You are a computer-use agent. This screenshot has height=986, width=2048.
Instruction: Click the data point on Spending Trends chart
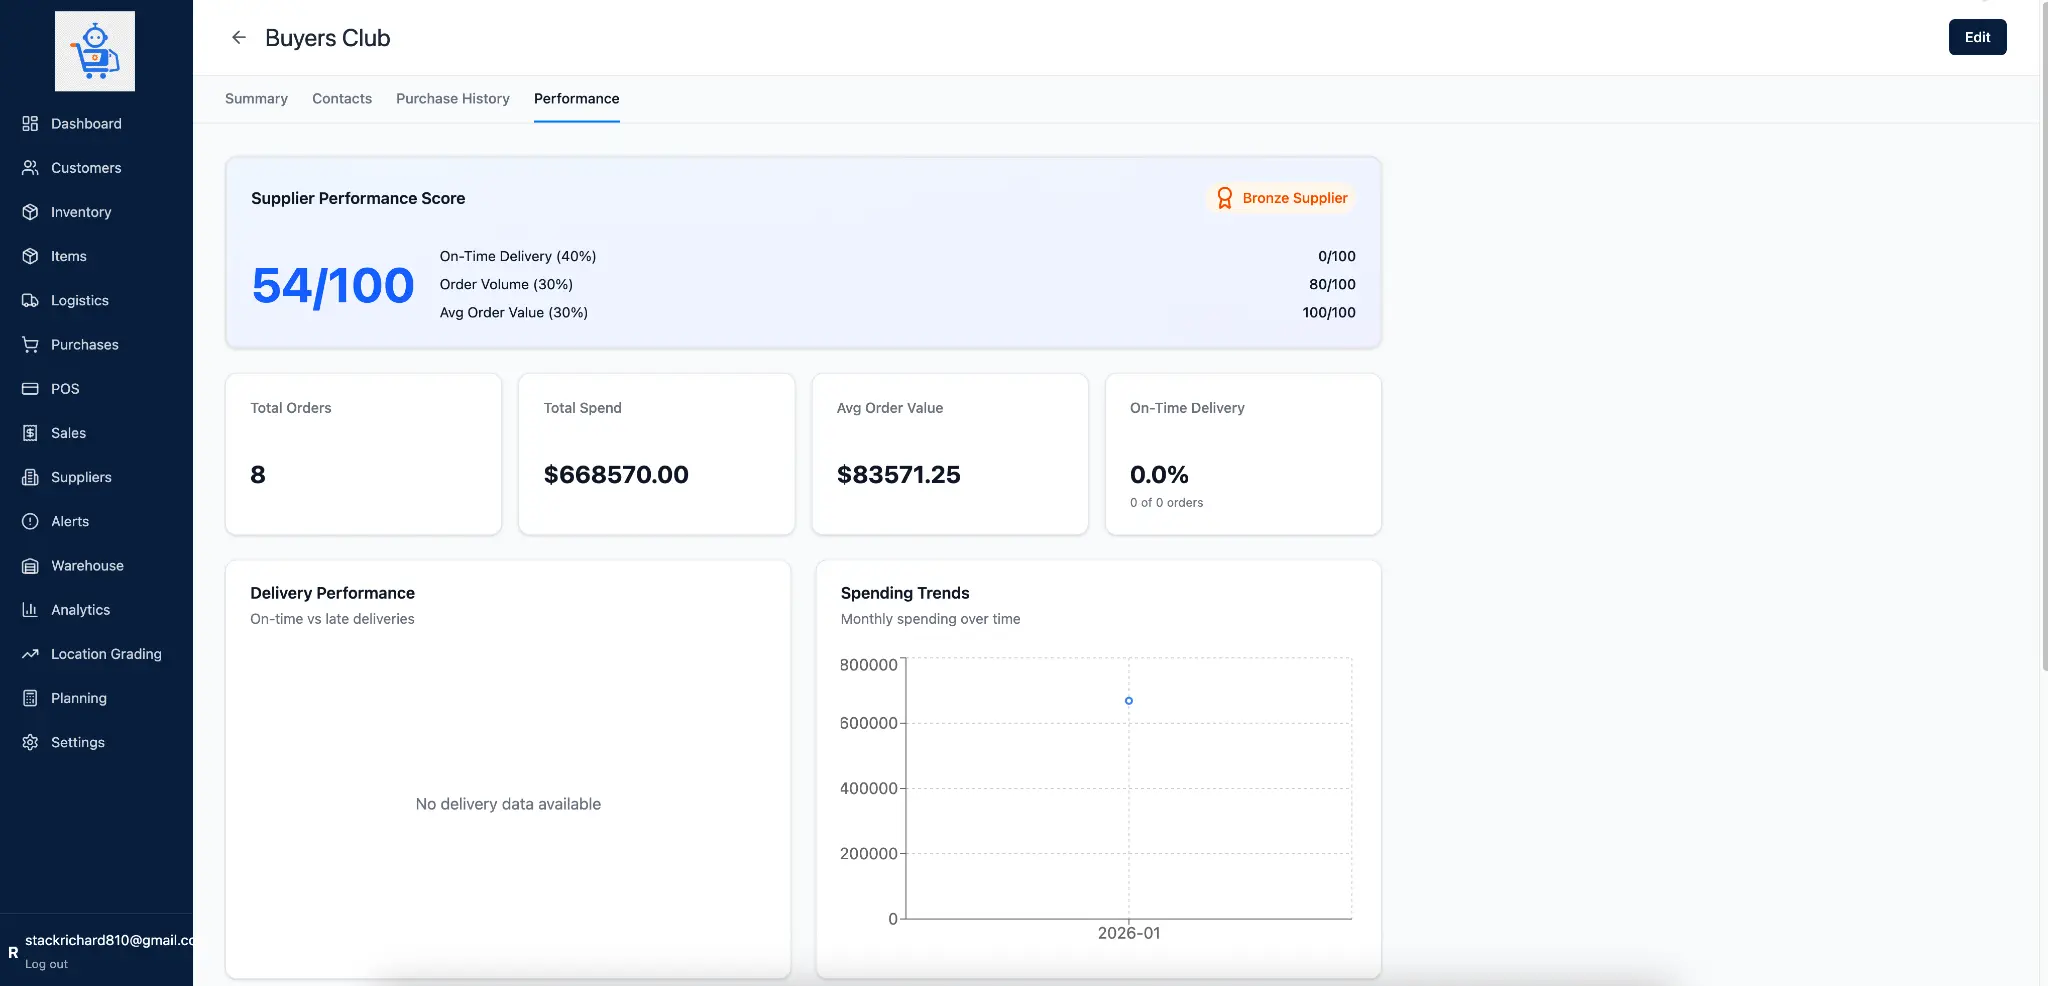(x=1129, y=701)
